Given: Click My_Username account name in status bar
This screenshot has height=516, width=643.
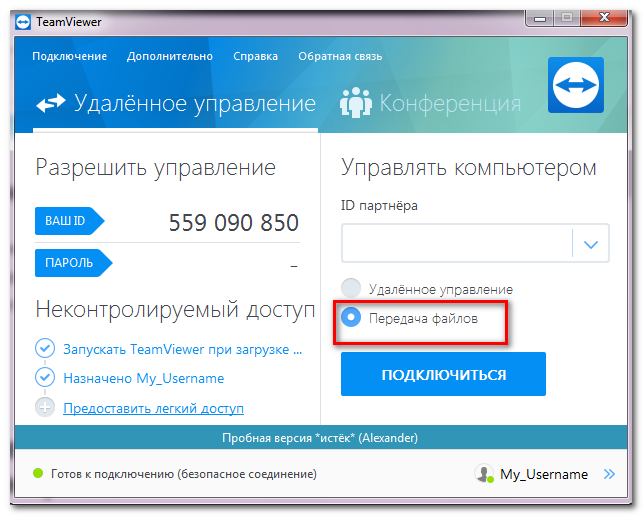Looking at the screenshot, I should (x=544, y=475).
